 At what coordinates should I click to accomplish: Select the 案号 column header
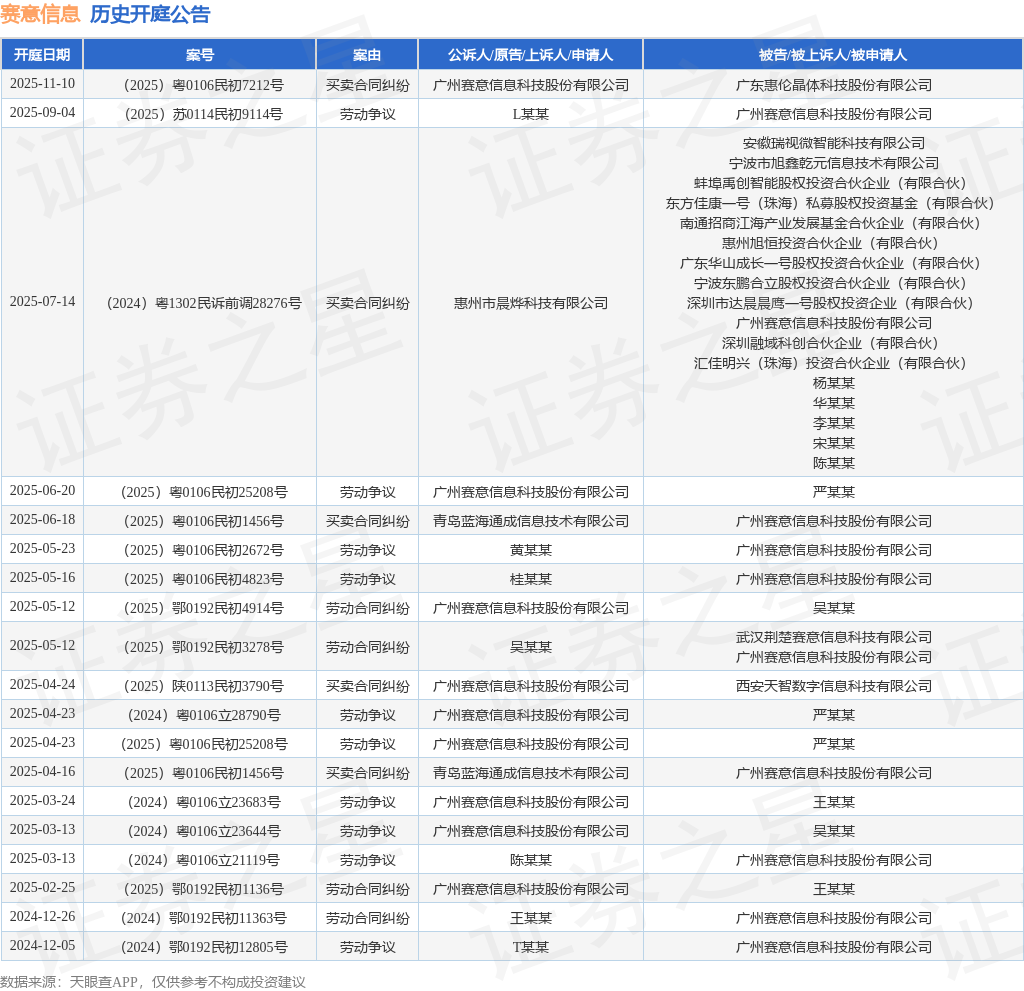pyautogui.click(x=200, y=55)
